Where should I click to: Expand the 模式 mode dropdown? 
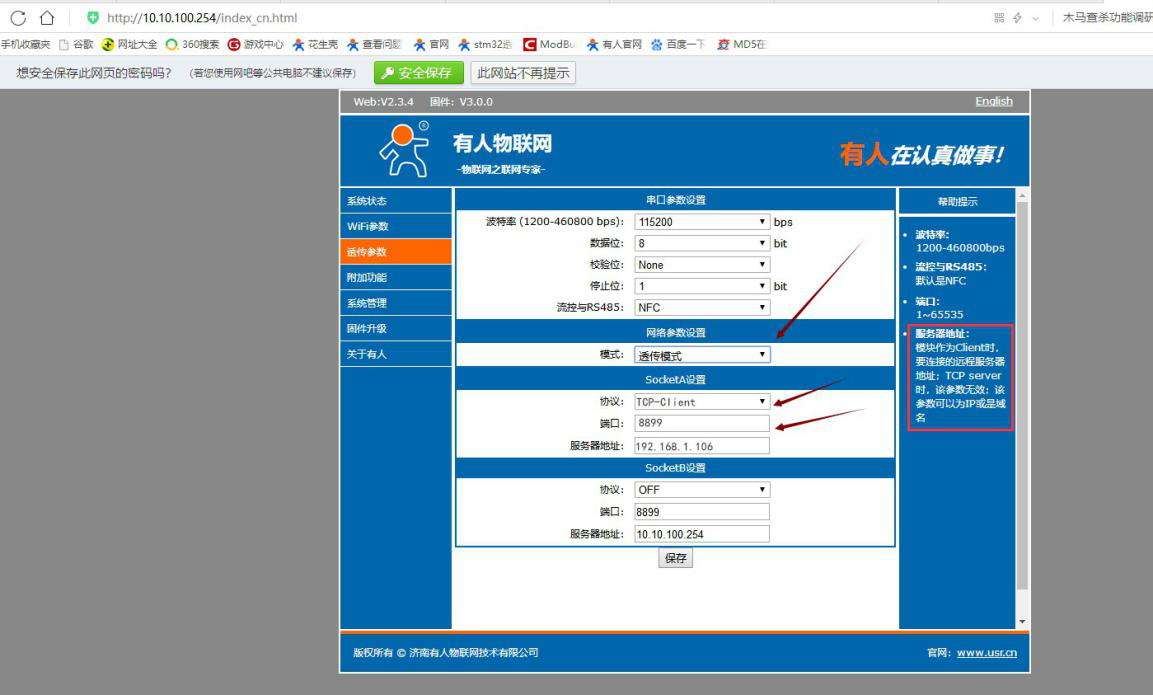702,355
